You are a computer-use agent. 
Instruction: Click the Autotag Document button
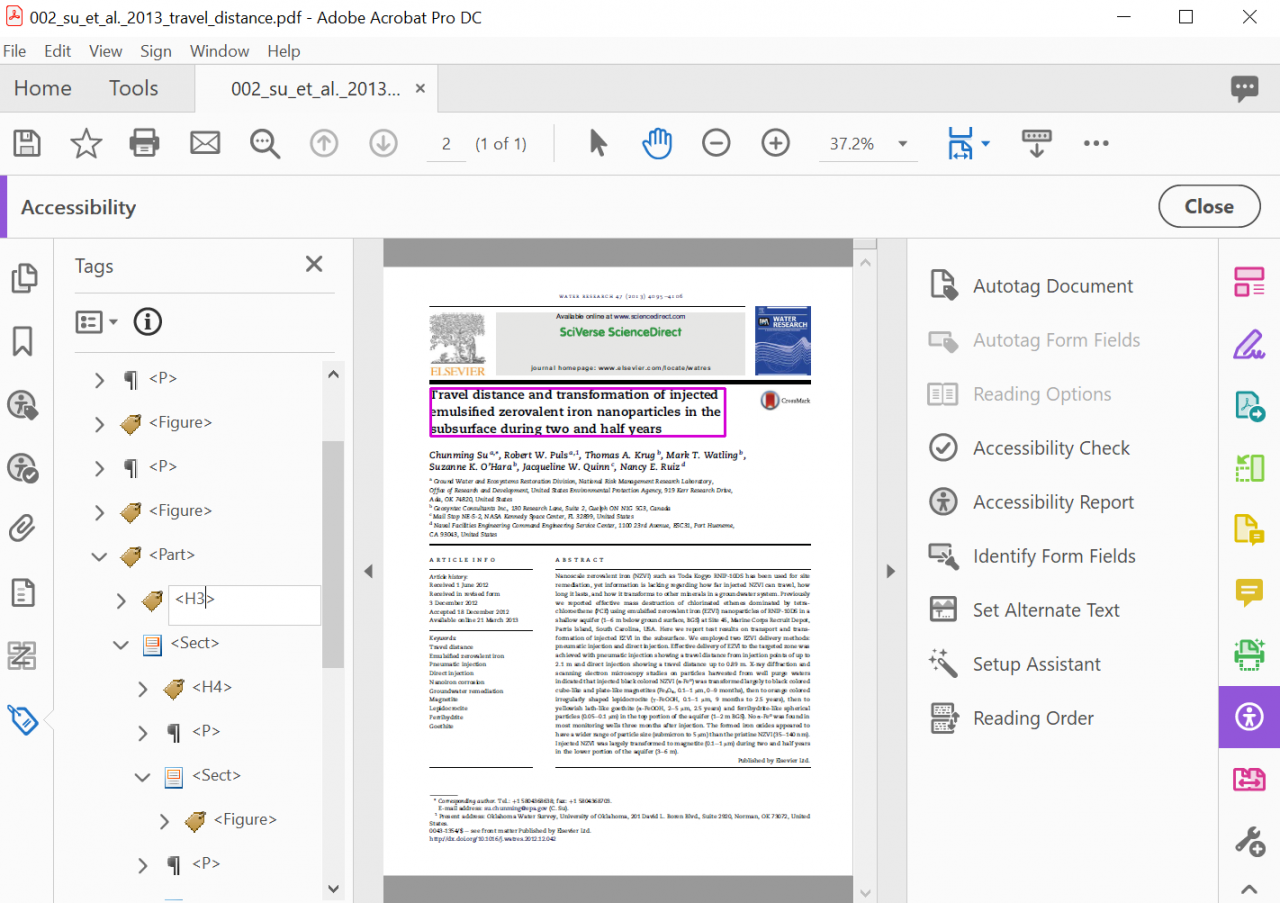pyautogui.click(x=1052, y=285)
